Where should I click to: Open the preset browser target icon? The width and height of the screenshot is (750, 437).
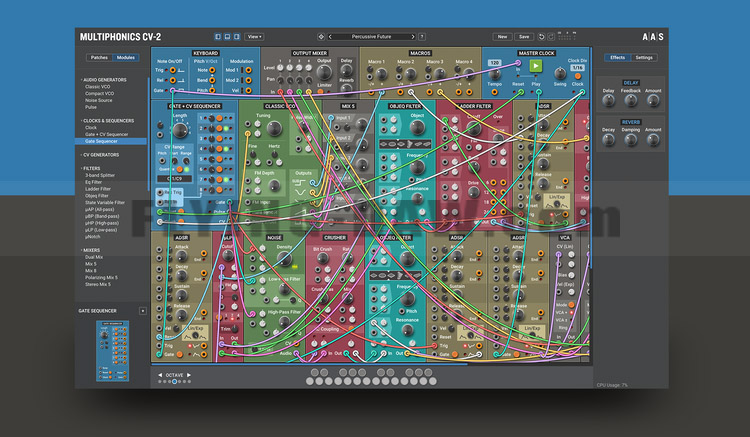point(321,37)
